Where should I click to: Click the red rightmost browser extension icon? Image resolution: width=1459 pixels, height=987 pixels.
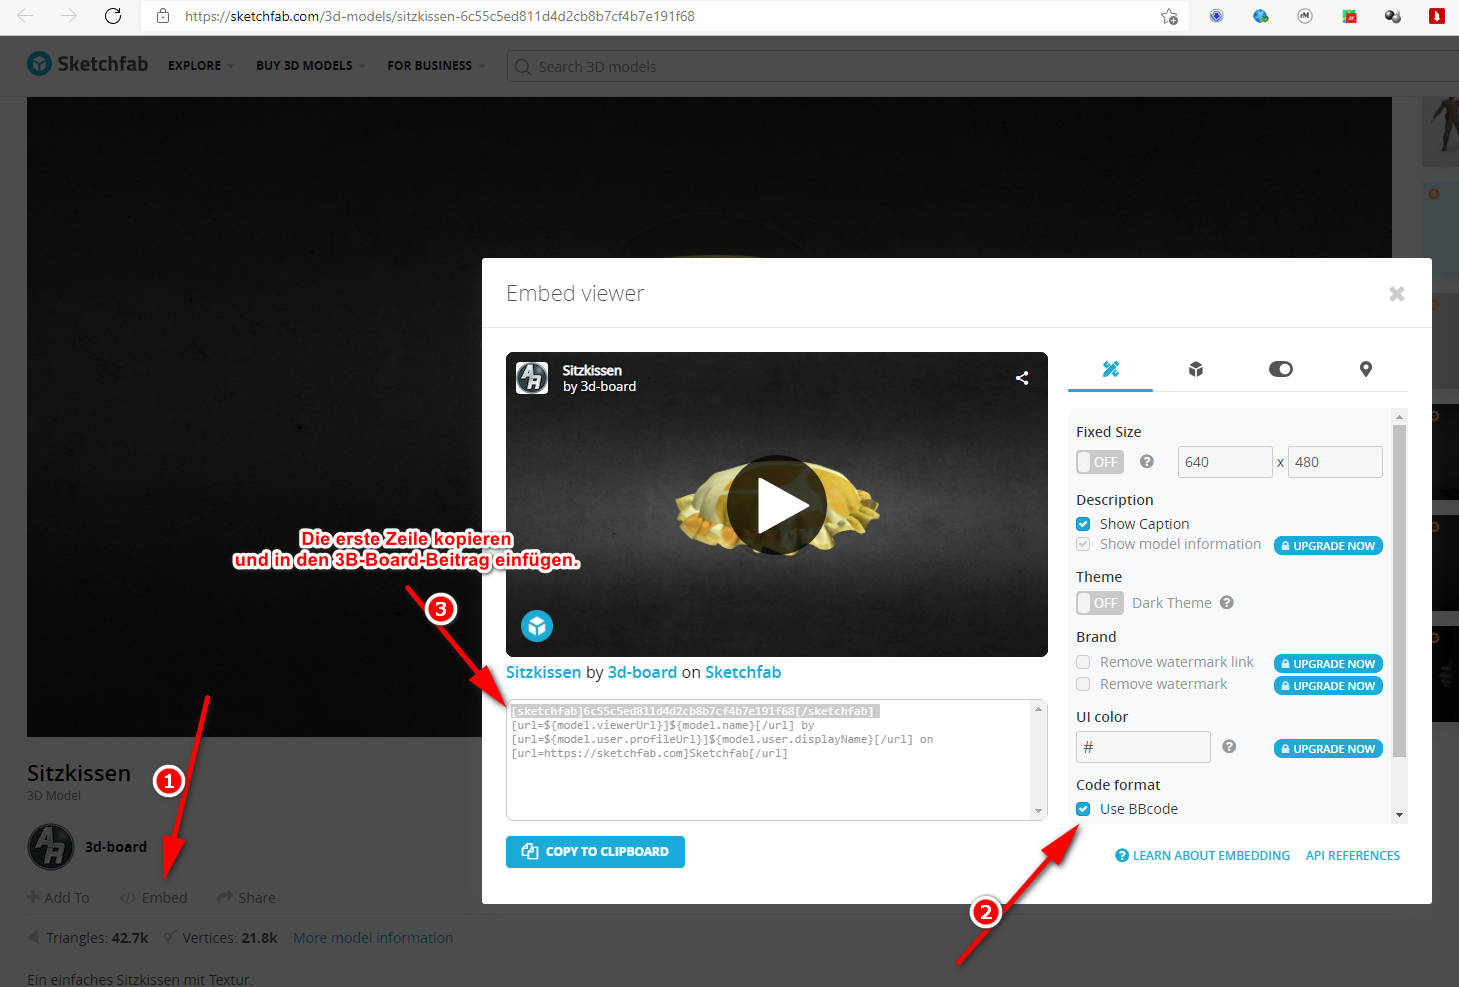point(1436,16)
